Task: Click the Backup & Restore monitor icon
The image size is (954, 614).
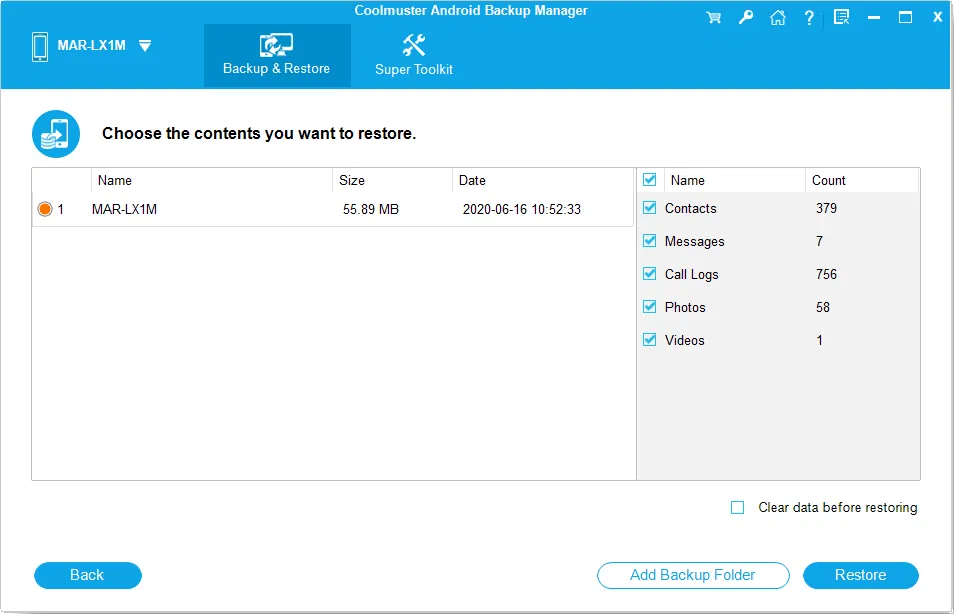Action: click(276, 45)
